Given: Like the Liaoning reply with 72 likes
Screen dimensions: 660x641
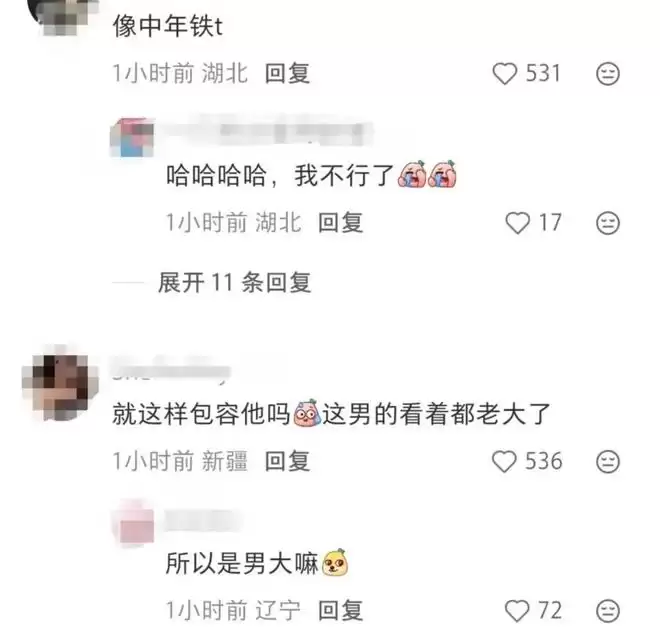Looking at the screenshot, I should pos(517,611).
